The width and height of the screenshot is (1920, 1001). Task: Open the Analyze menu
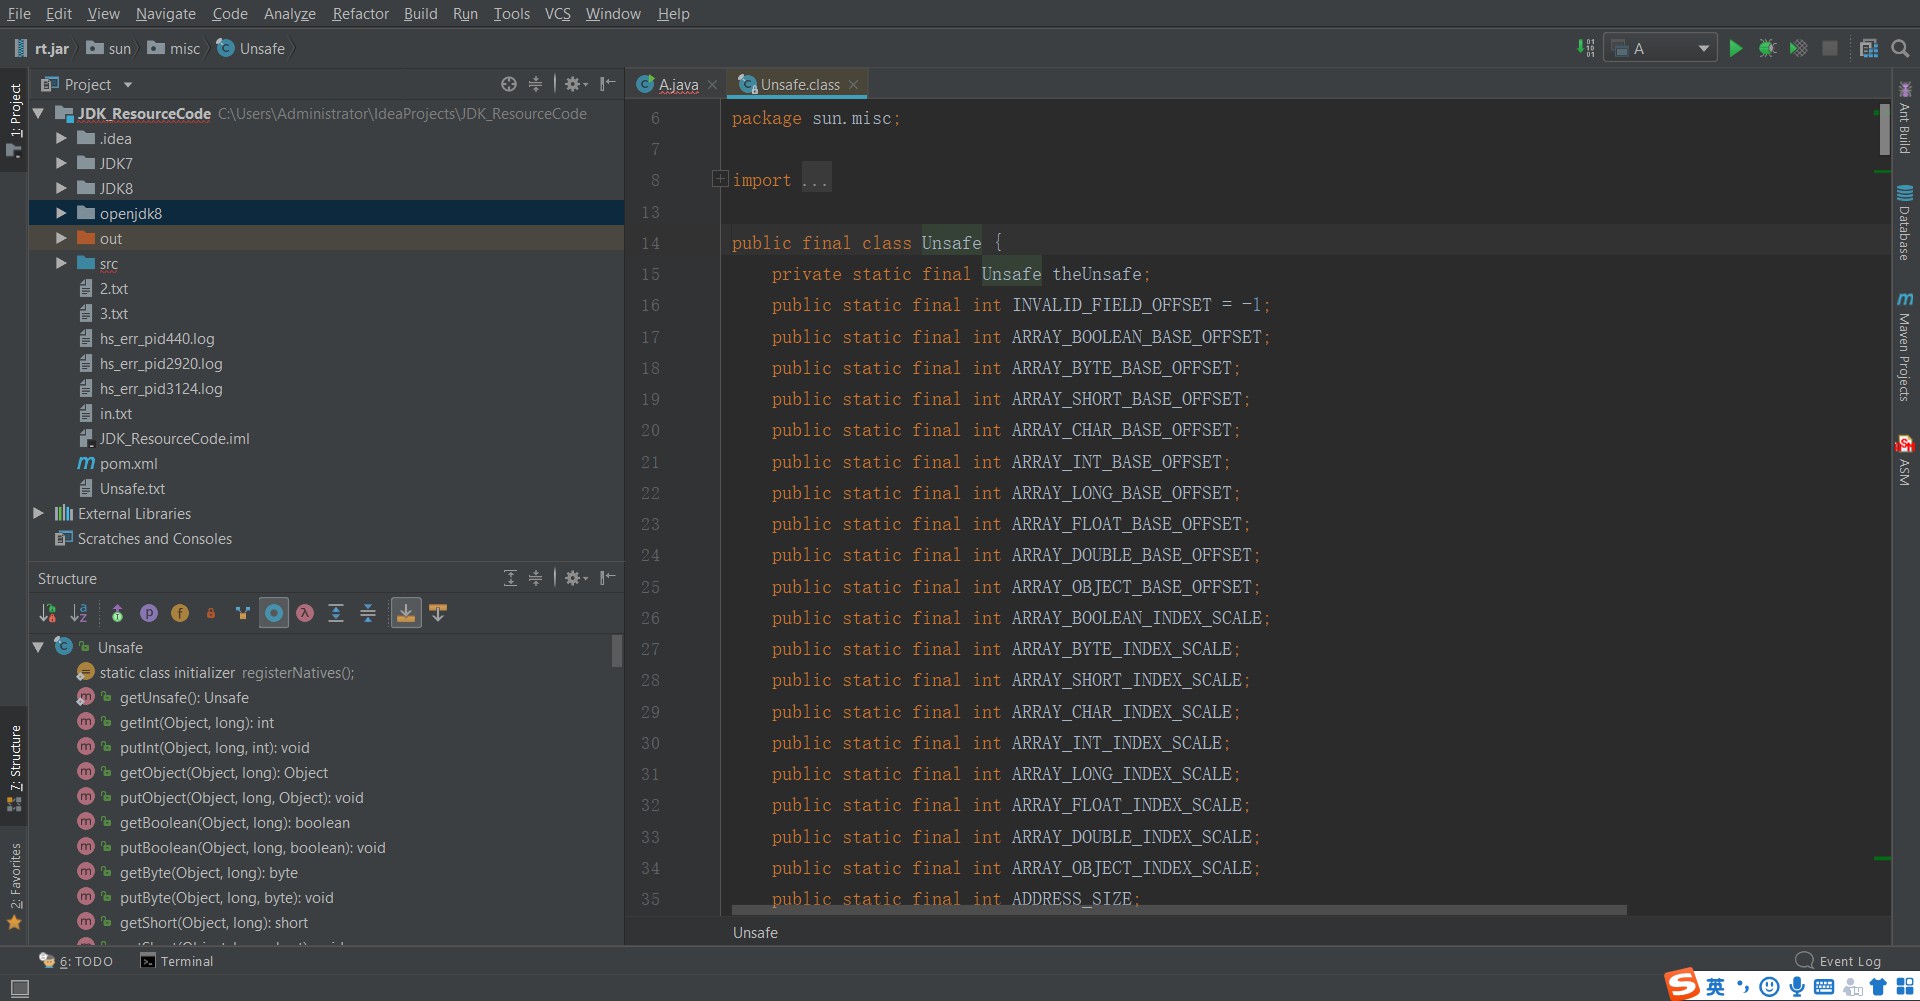(x=290, y=13)
